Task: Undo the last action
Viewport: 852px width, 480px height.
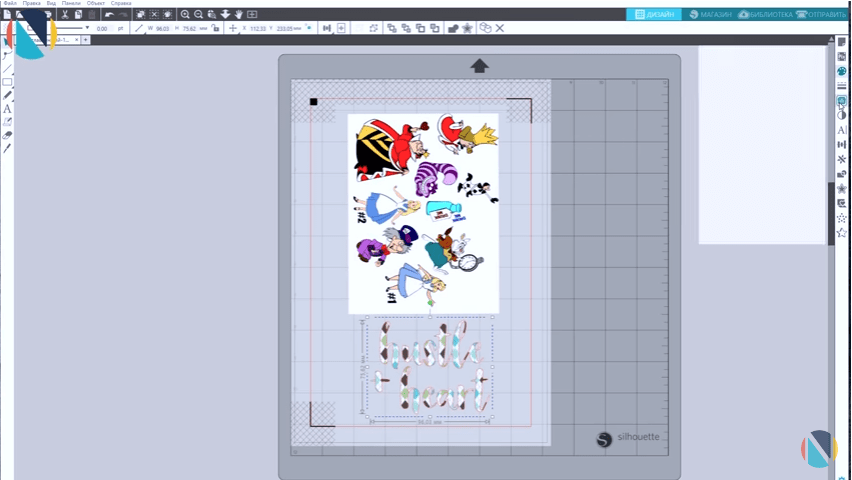Action: [x=109, y=15]
